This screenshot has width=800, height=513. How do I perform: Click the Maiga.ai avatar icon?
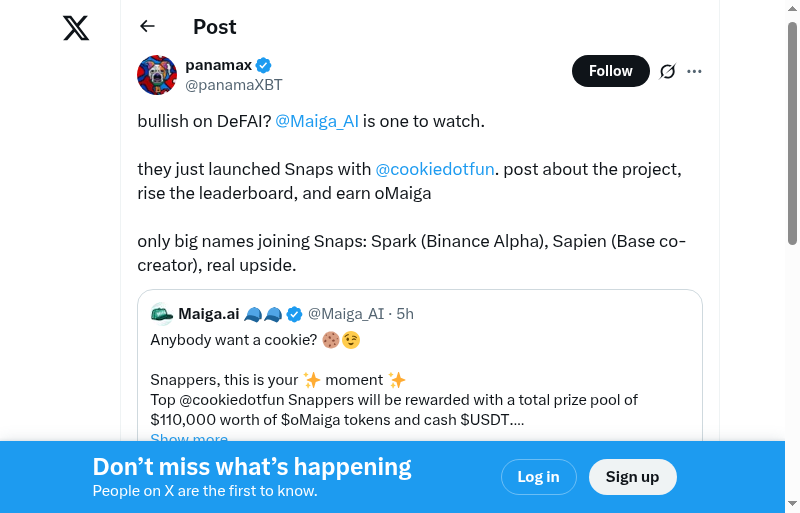pos(162,314)
